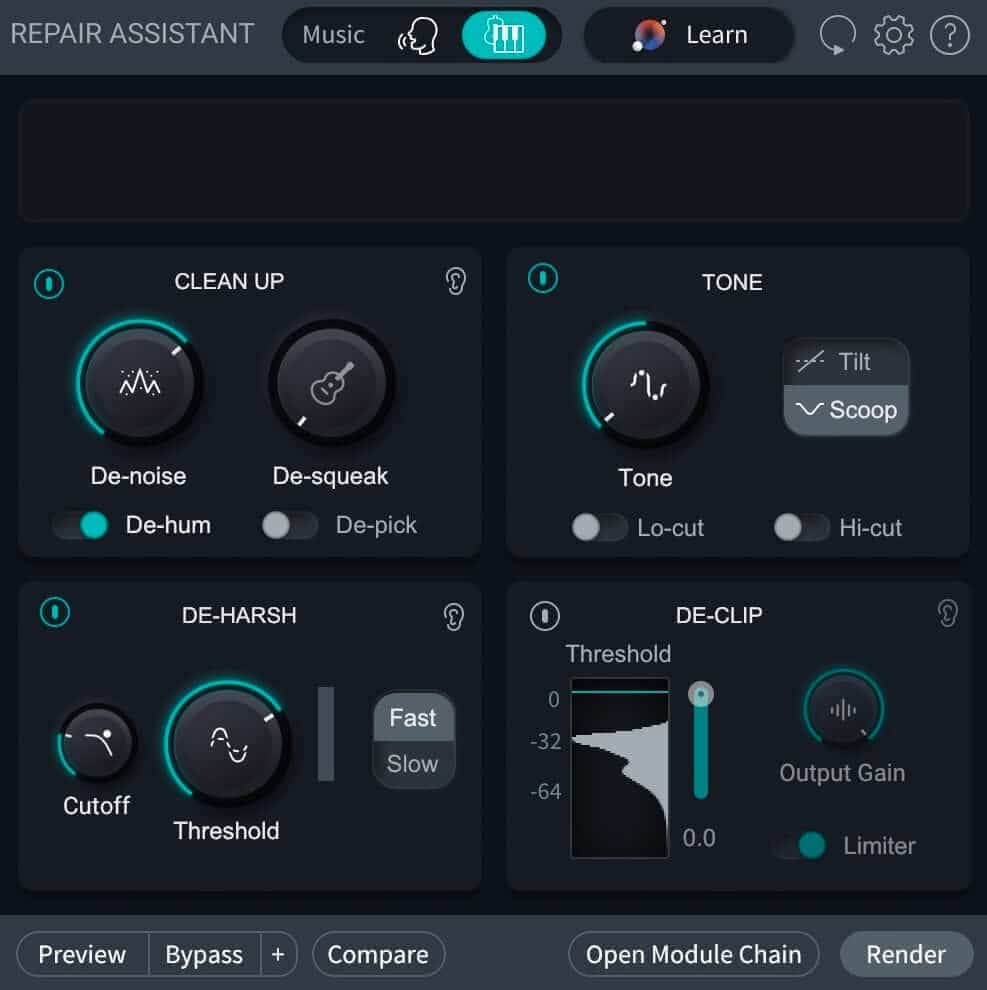Select Fast de-harsh speed
987x990 pixels.
pyautogui.click(x=413, y=717)
